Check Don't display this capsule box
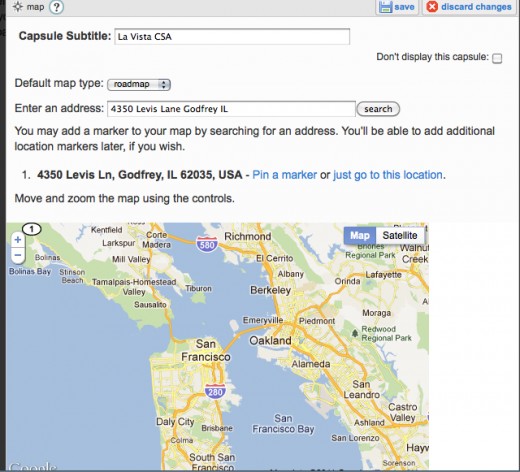Image resolution: width=520 pixels, height=472 pixels. (x=497, y=59)
